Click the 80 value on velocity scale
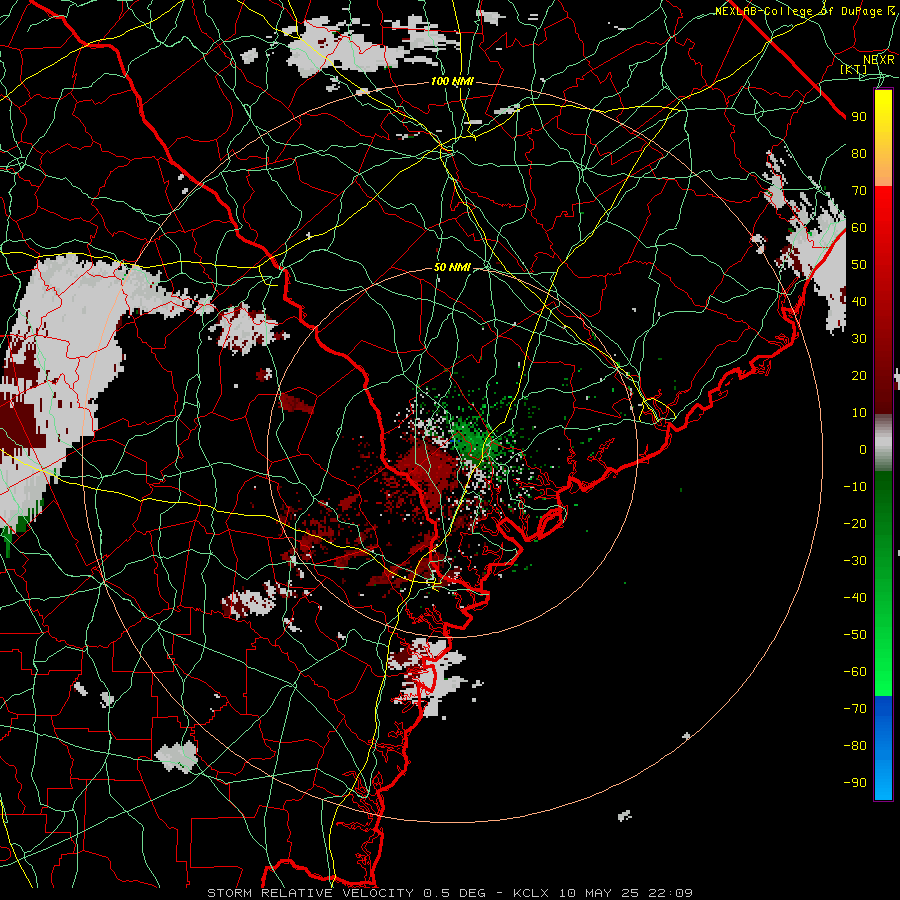The width and height of the screenshot is (900, 900). (x=859, y=154)
